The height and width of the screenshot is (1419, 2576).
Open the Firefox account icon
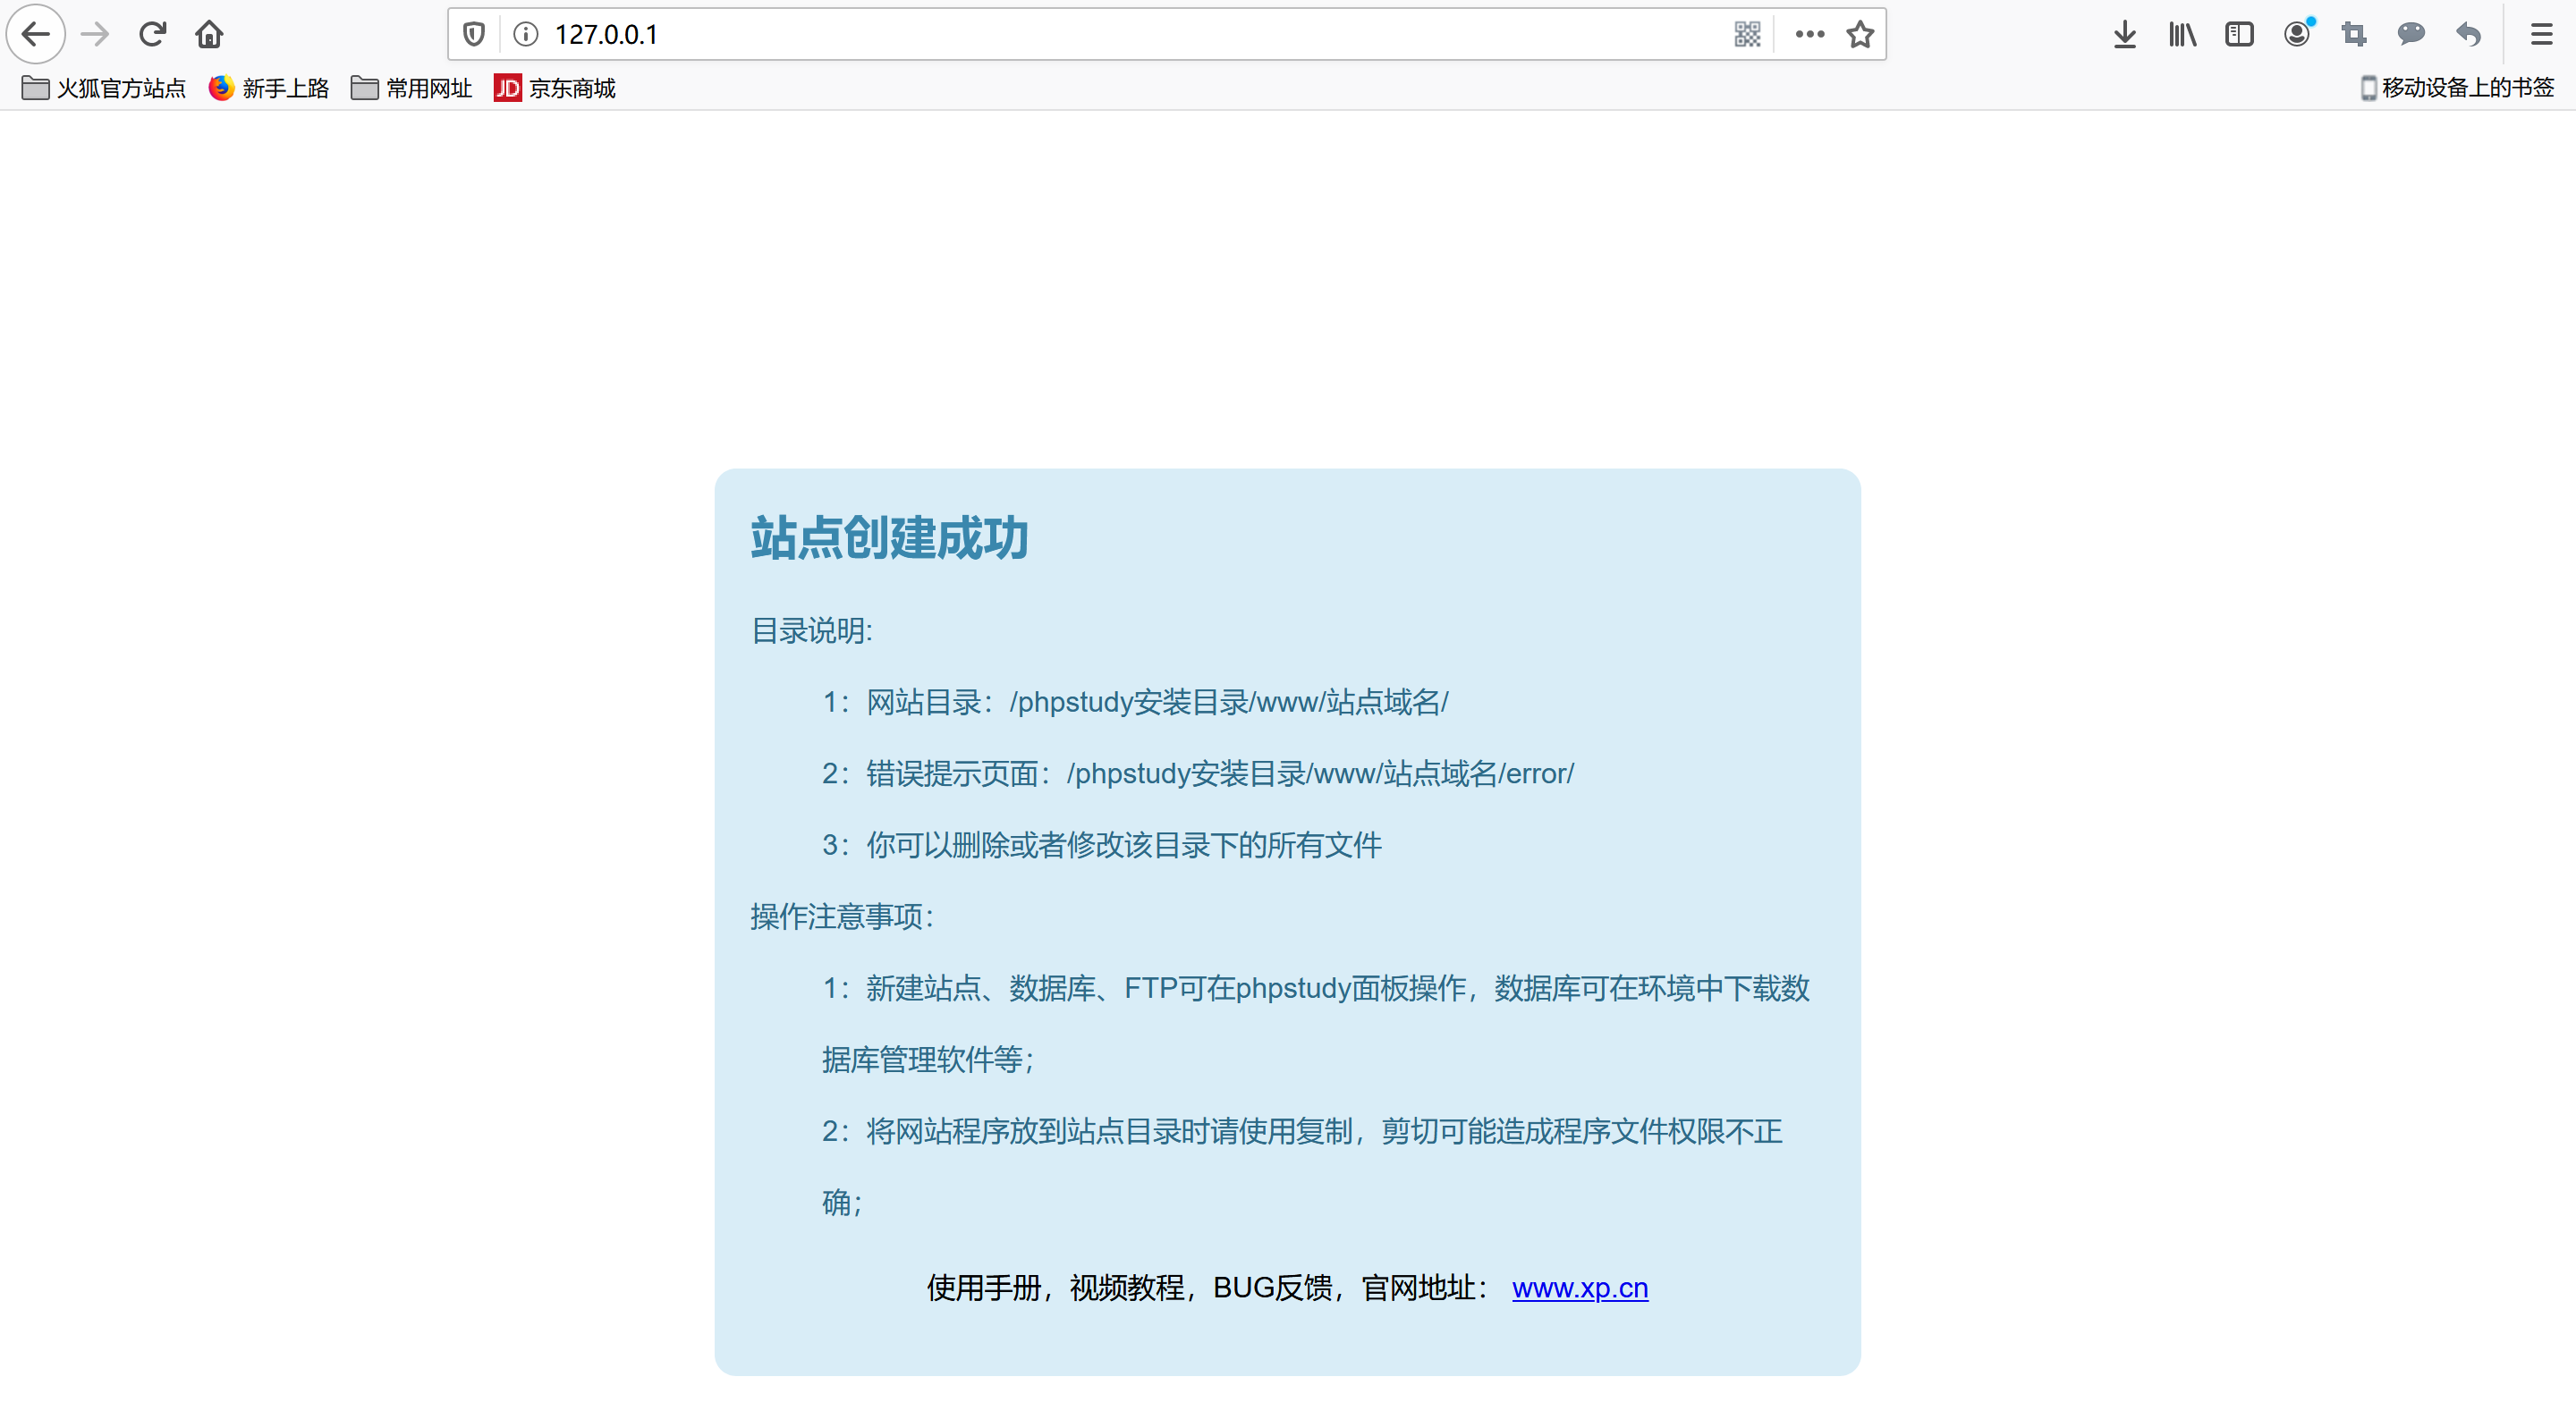click(2297, 35)
